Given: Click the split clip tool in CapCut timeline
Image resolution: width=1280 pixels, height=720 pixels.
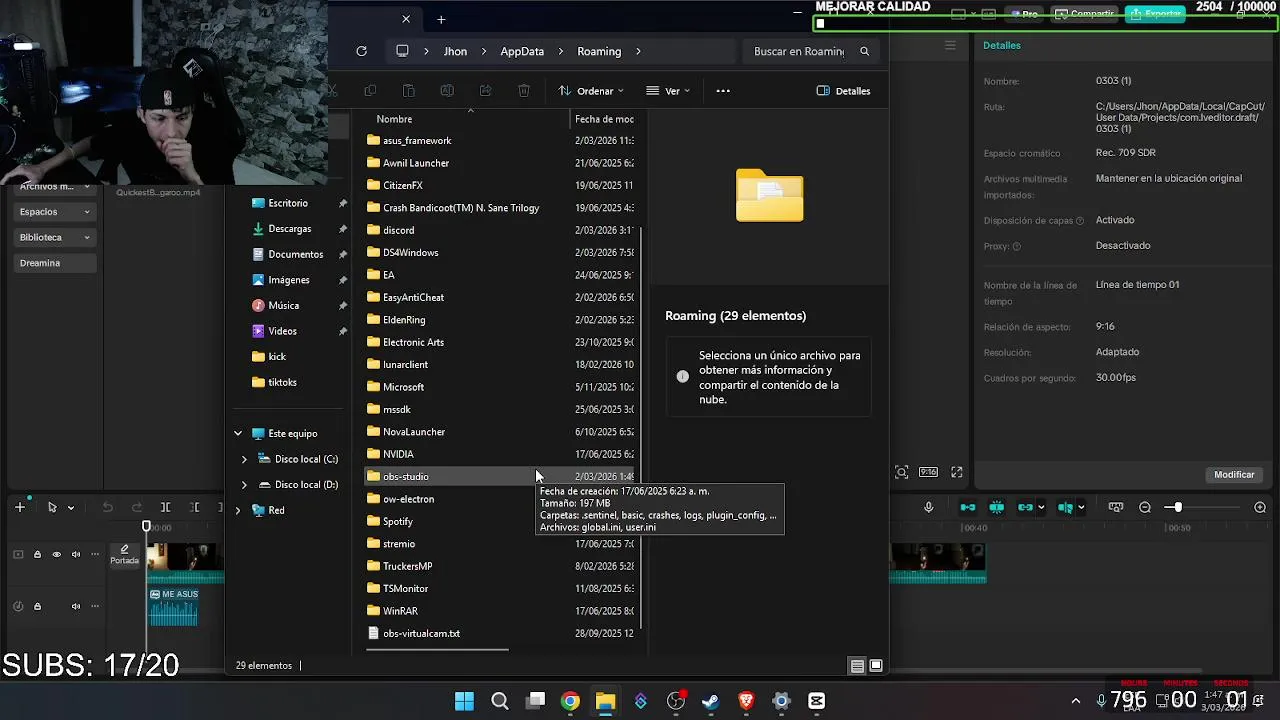Looking at the screenshot, I should (x=165, y=507).
